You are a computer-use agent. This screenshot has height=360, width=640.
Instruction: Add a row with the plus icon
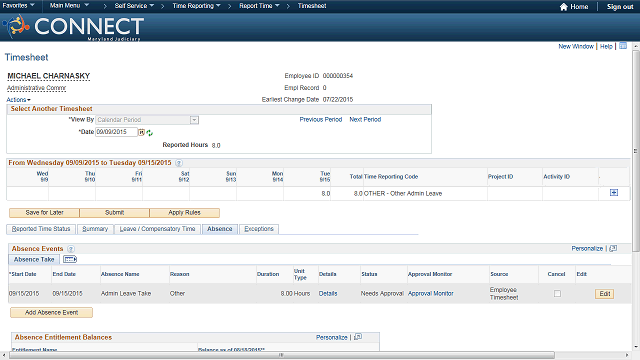pos(613,193)
